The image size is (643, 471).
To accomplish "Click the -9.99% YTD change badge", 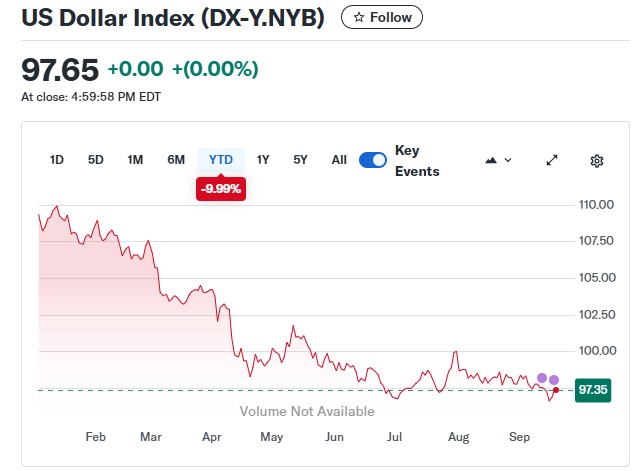I will [221, 188].
